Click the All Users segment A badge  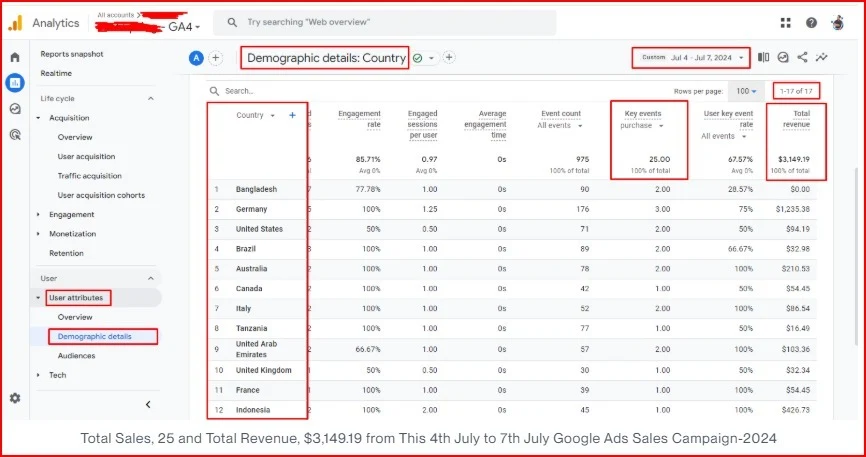coord(196,57)
